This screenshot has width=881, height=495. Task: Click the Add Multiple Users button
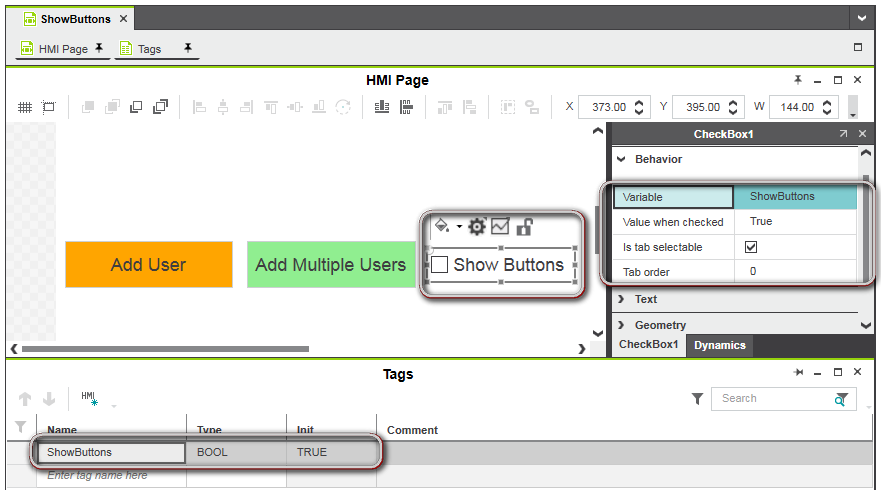[x=330, y=265]
